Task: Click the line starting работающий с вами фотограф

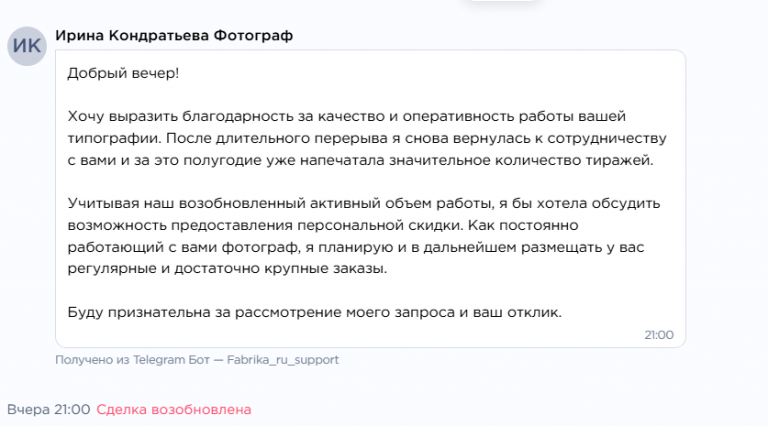Action: [356, 247]
